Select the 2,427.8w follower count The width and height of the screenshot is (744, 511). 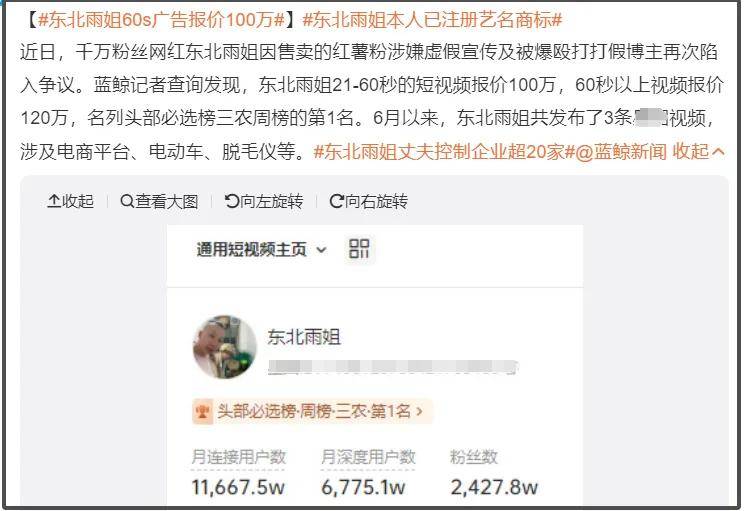(494, 487)
